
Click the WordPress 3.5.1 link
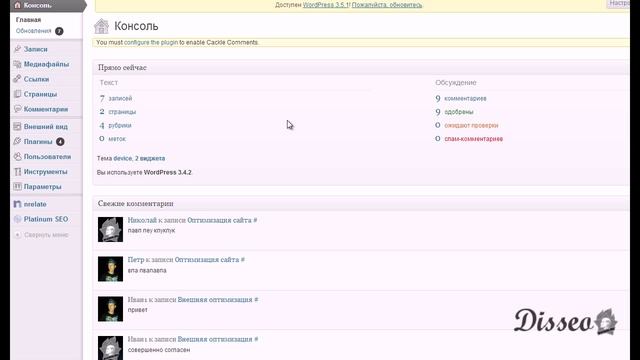pyautogui.click(x=326, y=5)
